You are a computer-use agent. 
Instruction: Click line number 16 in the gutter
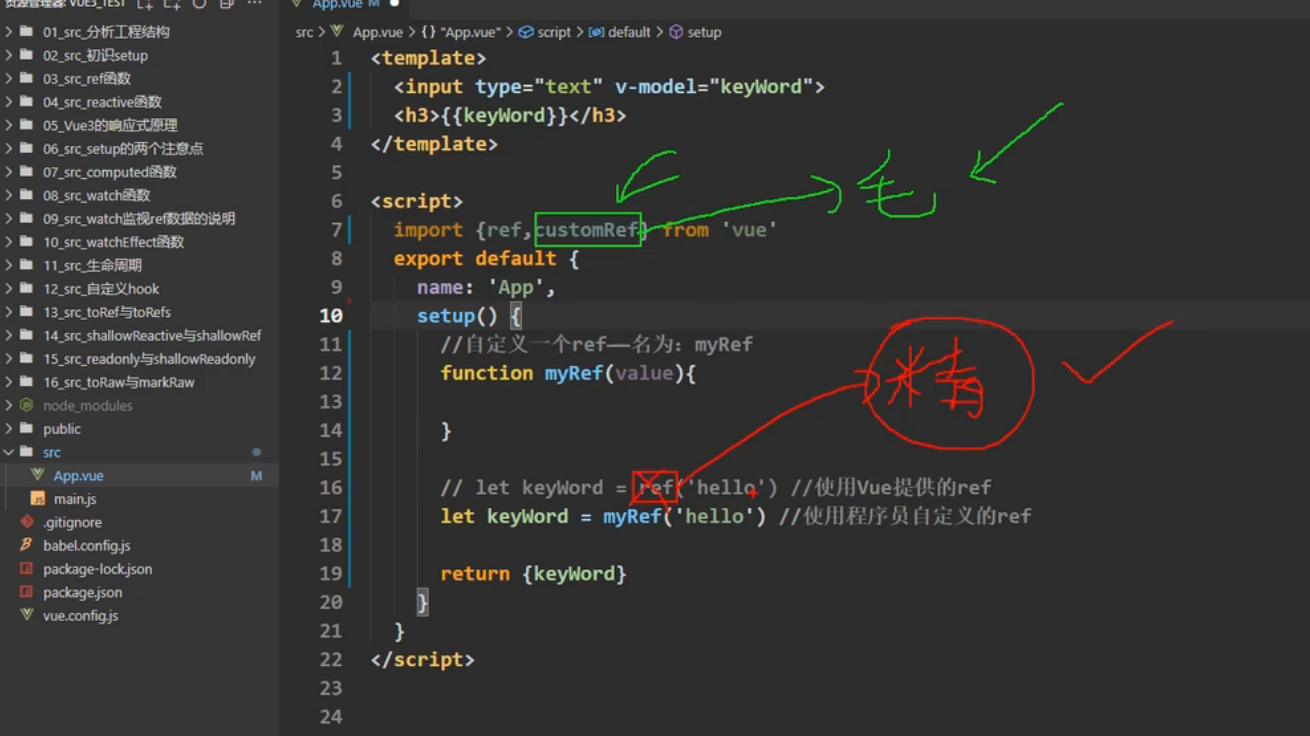tap(330, 487)
